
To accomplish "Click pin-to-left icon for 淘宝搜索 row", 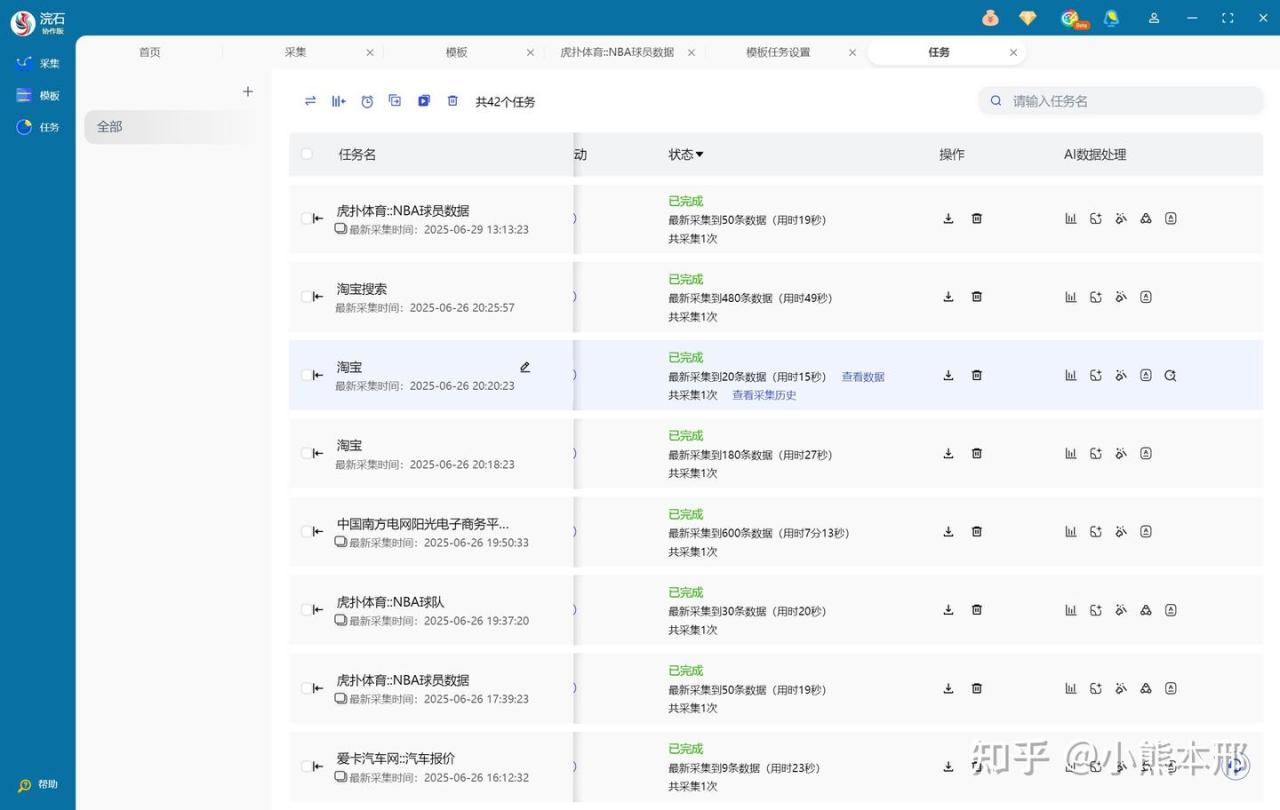I will (x=317, y=297).
